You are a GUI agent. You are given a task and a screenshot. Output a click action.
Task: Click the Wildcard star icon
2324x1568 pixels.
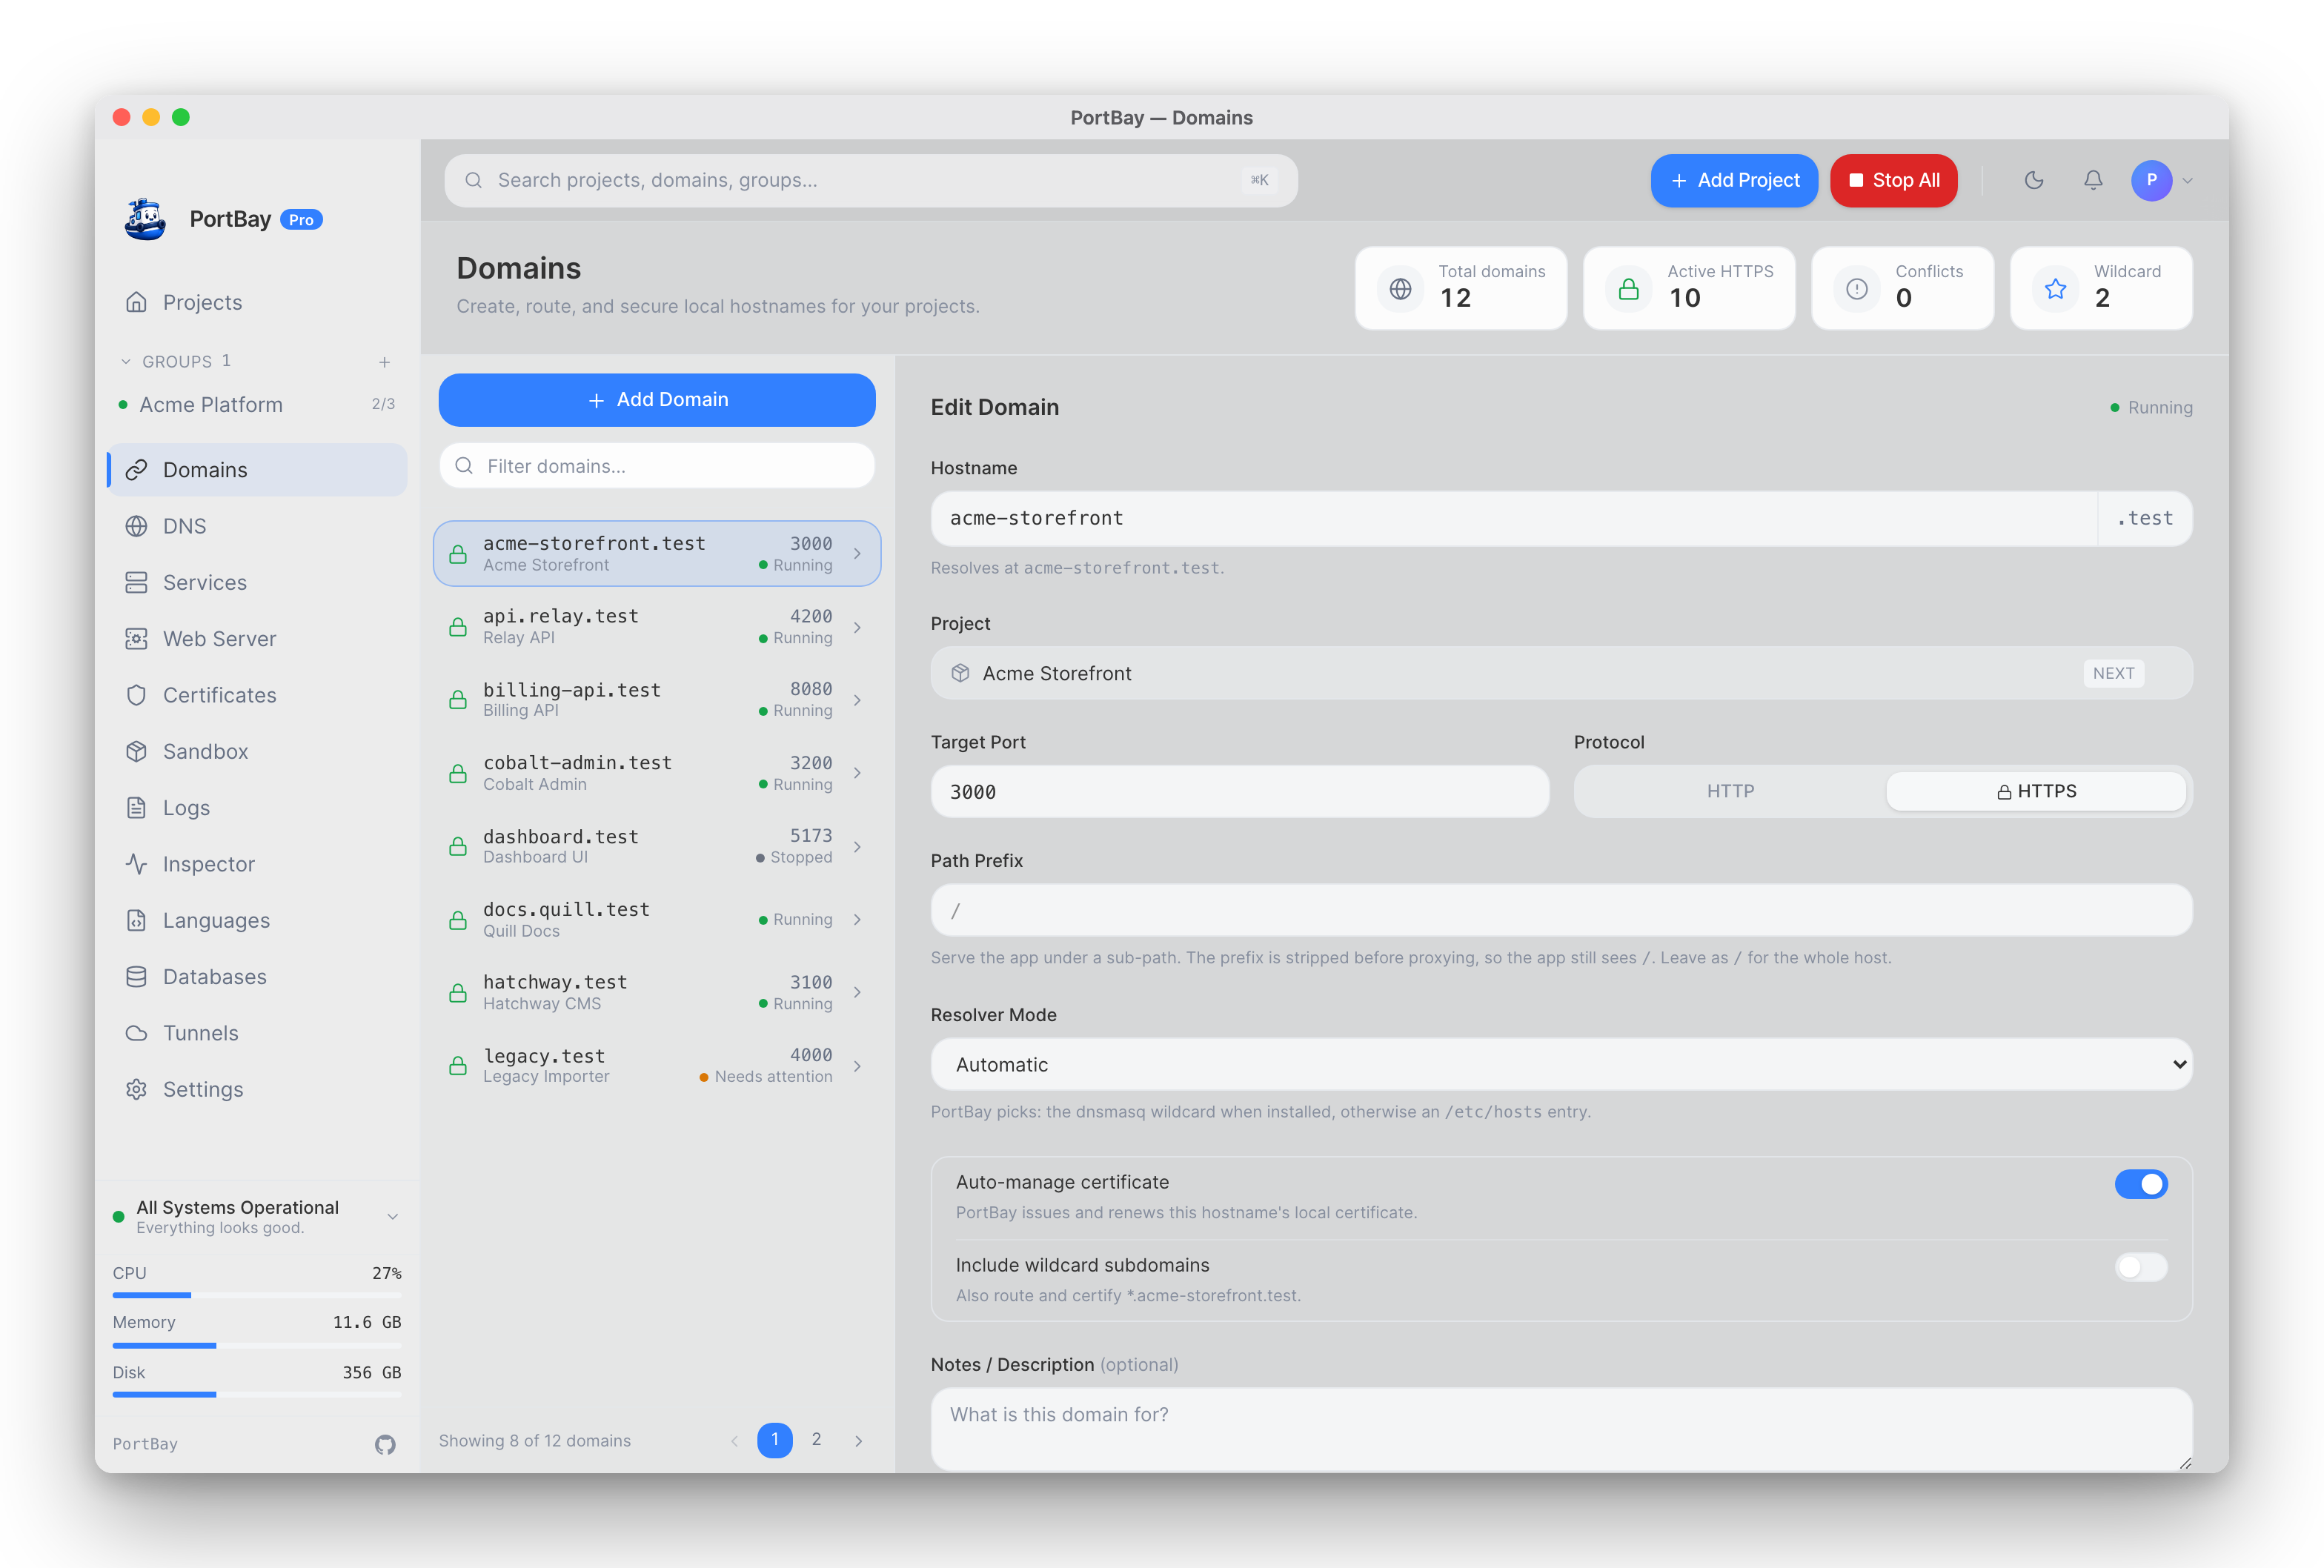point(2056,288)
